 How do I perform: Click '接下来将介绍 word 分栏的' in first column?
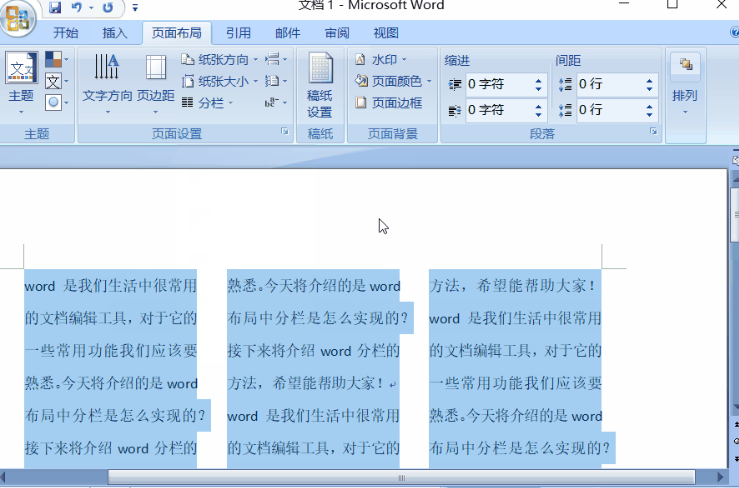(111, 448)
